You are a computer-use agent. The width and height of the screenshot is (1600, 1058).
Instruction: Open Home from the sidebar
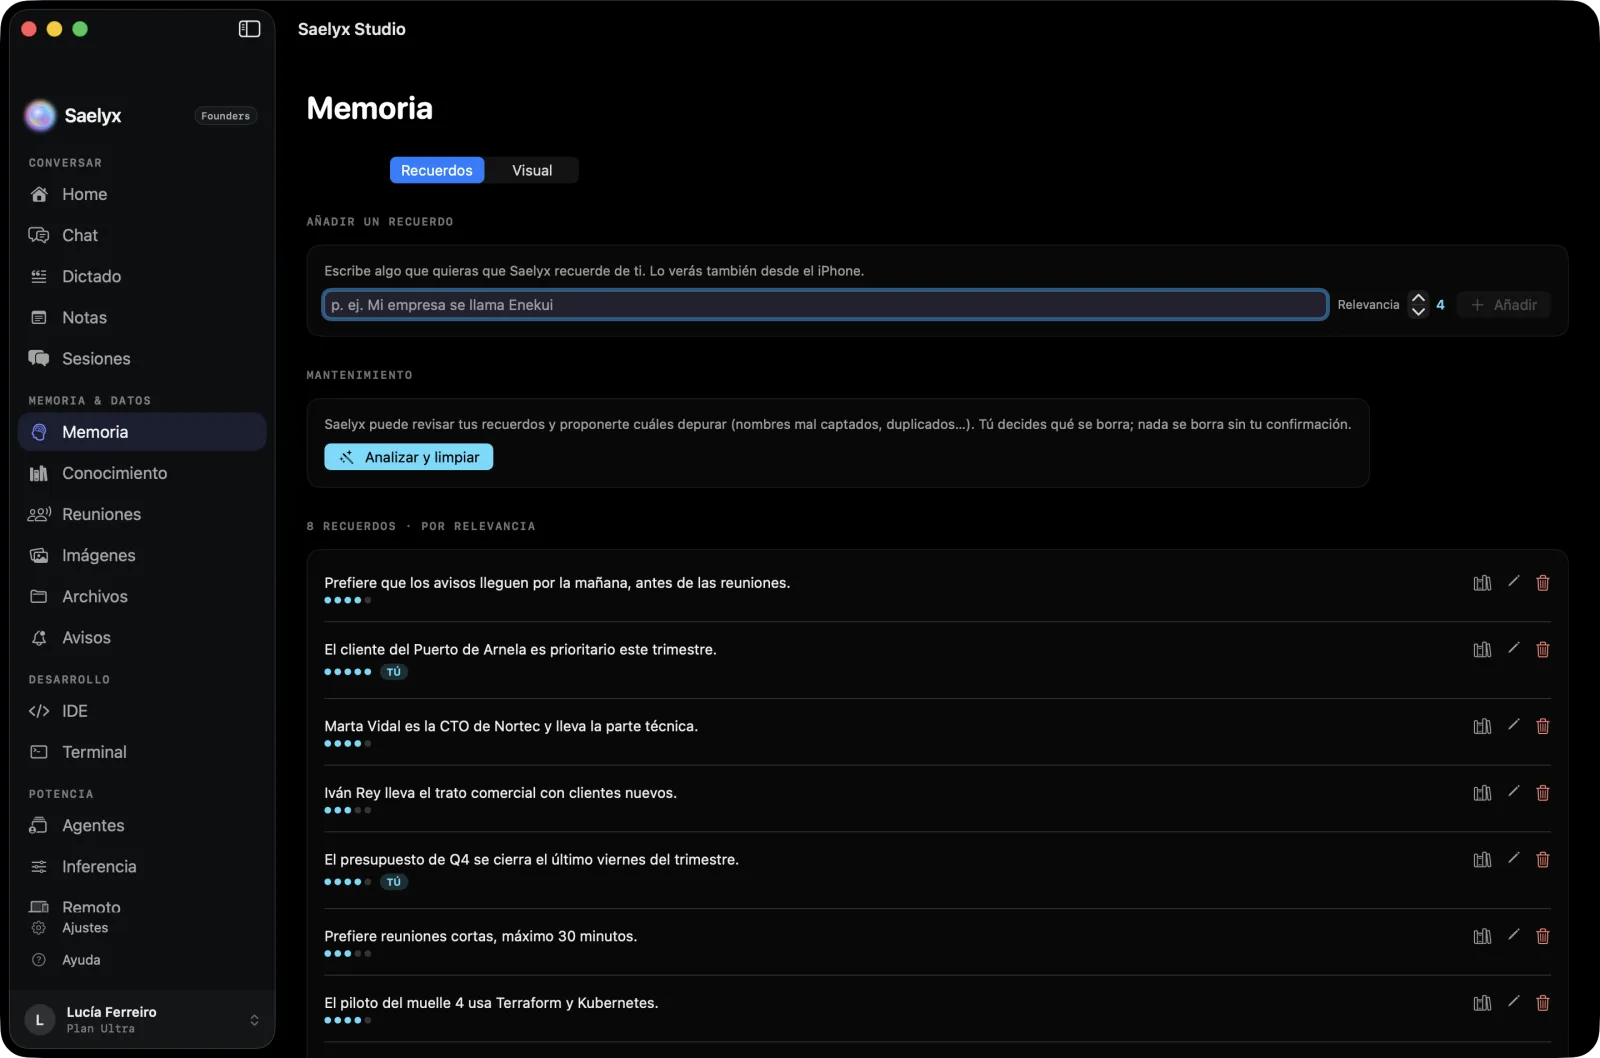click(x=142, y=194)
